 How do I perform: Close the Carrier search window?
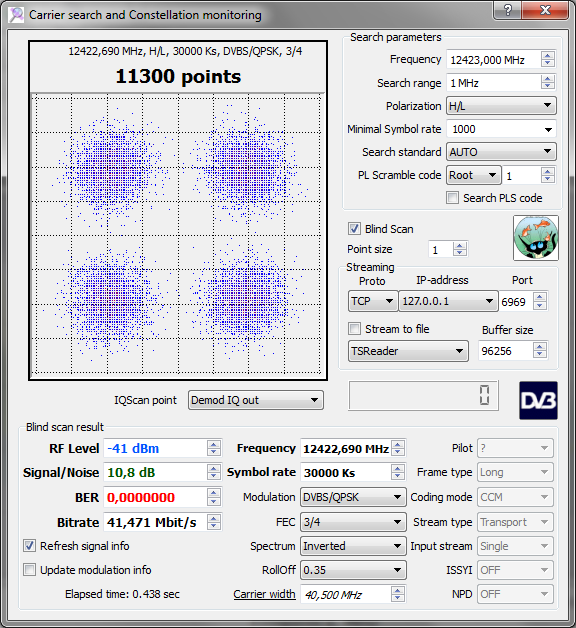click(x=546, y=10)
